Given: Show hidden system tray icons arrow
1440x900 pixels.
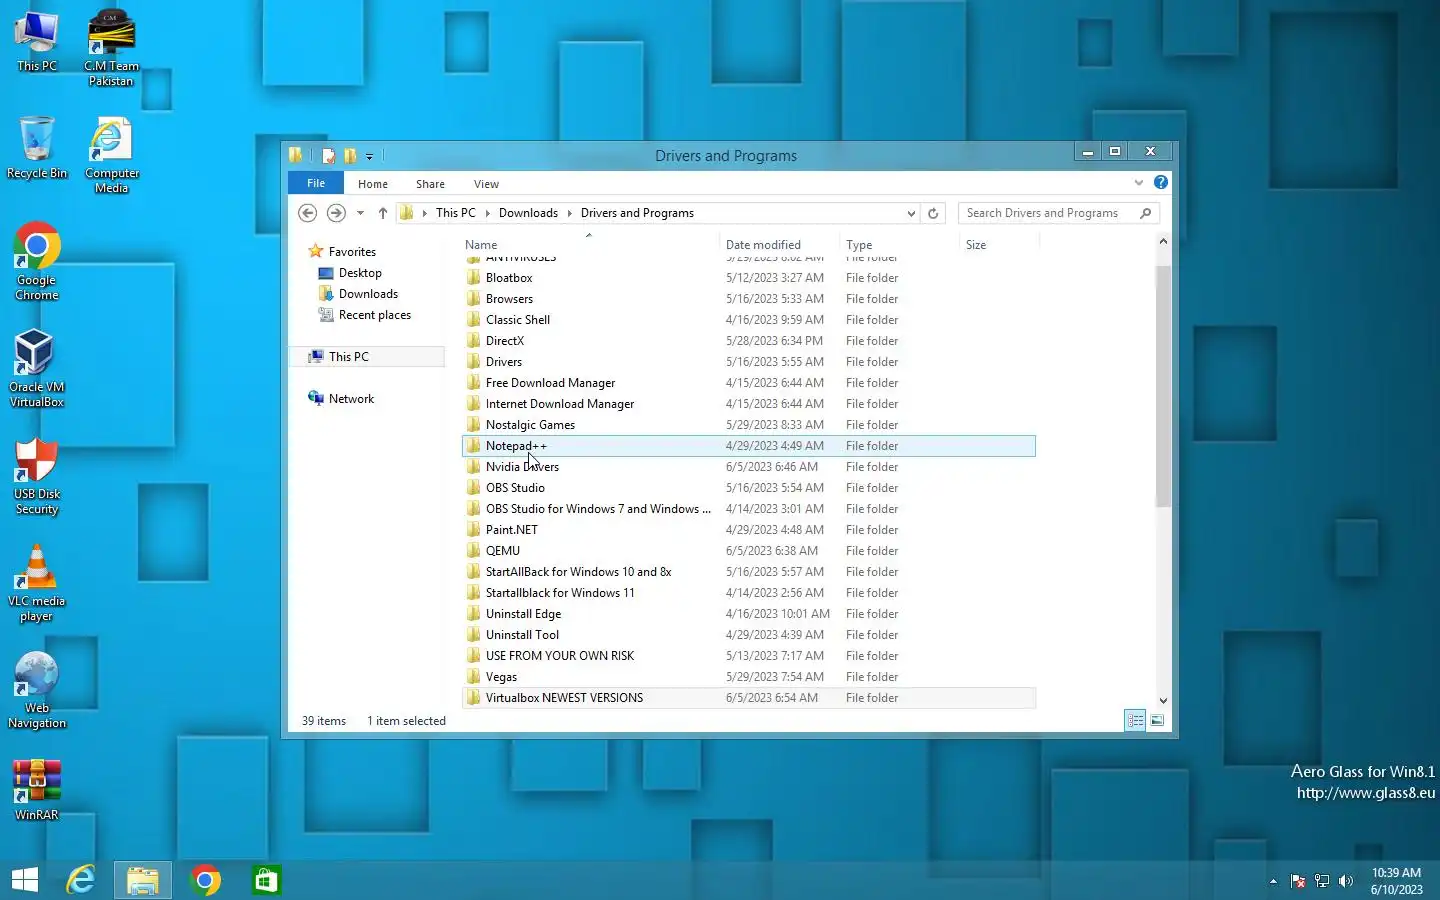Looking at the screenshot, I should pos(1273,881).
